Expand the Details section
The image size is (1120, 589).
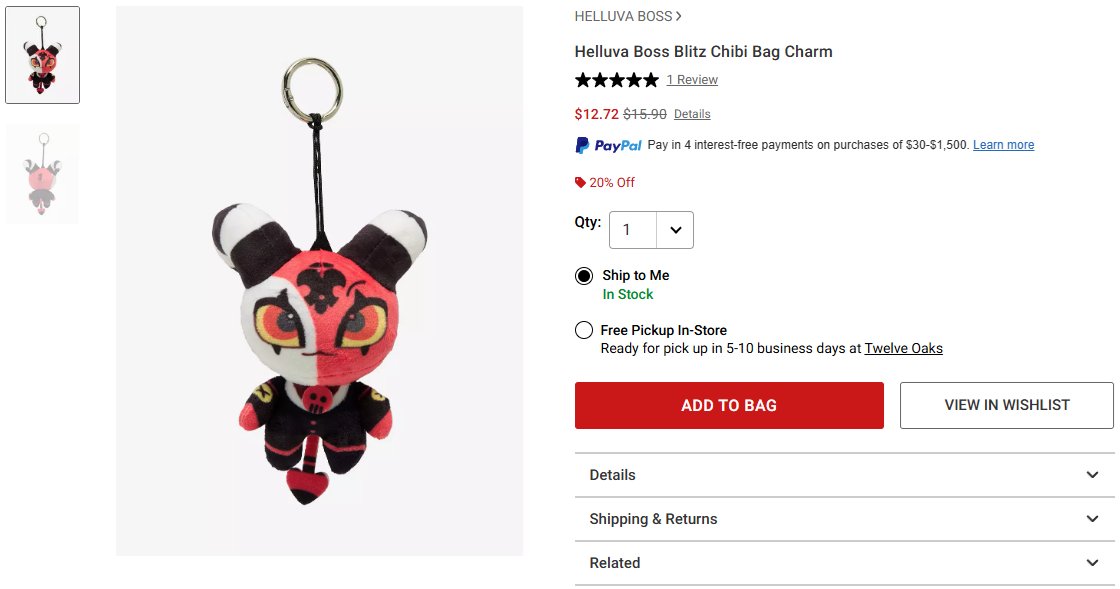tap(844, 475)
